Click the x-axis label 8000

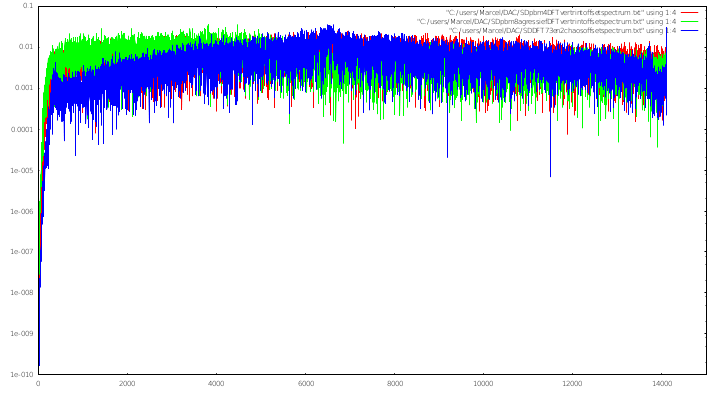click(x=395, y=384)
